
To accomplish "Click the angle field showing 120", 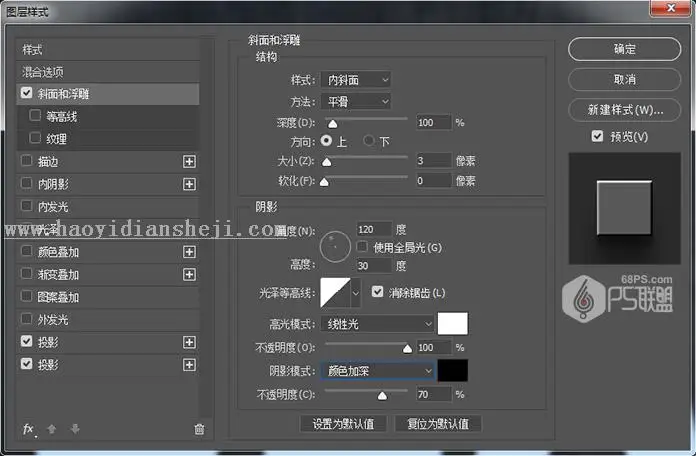I will pyautogui.click(x=374, y=229).
